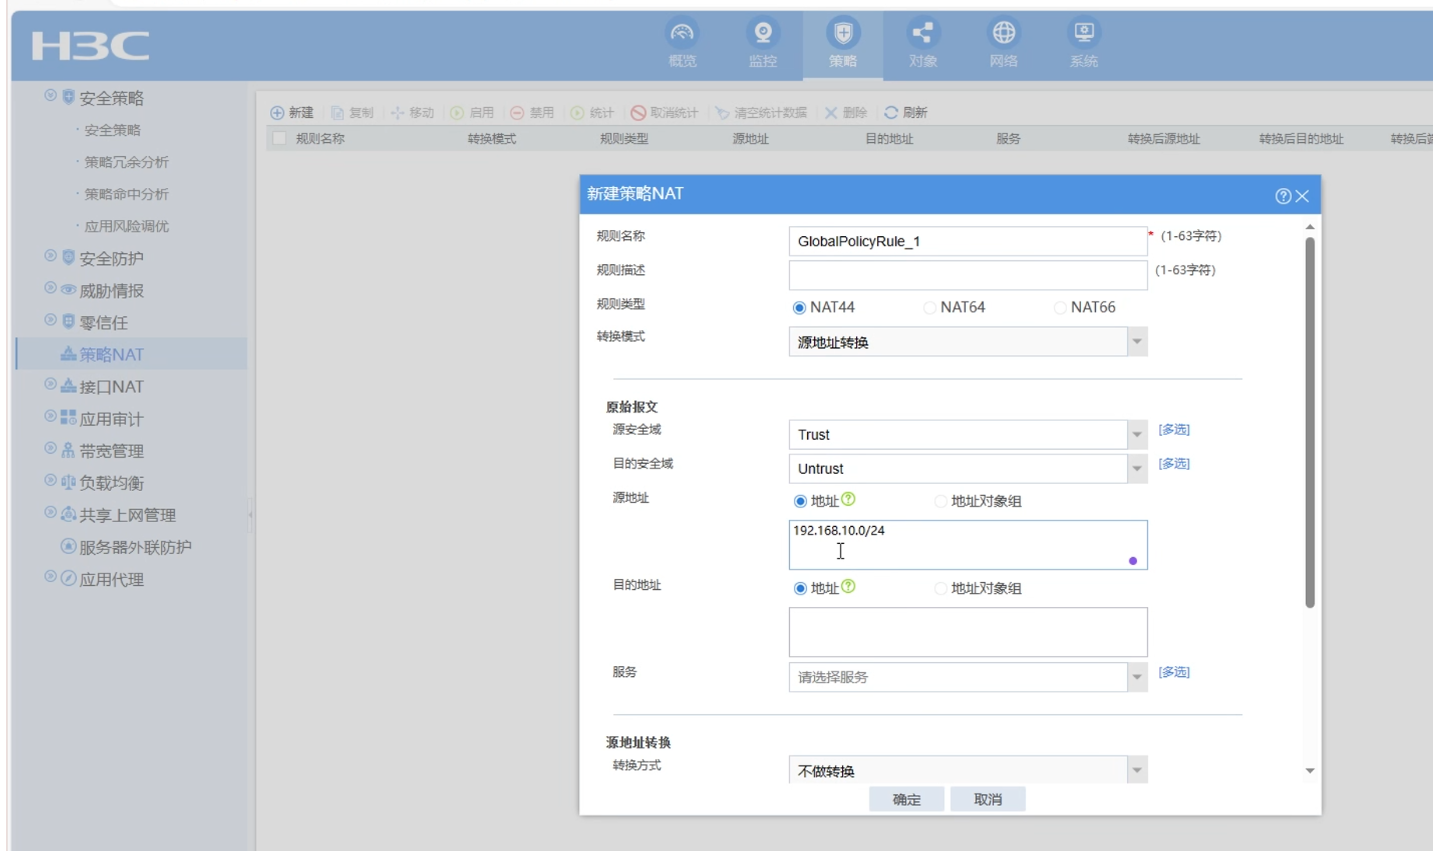Viewport: 1436px width, 859px height.
Task: Click the 启用 enable toolbar item
Action: (x=472, y=113)
